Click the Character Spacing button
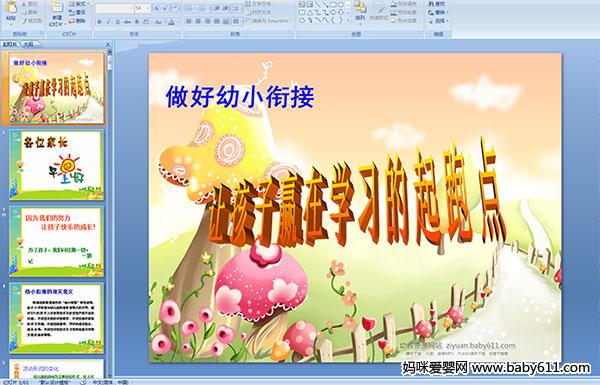 point(147,22)
